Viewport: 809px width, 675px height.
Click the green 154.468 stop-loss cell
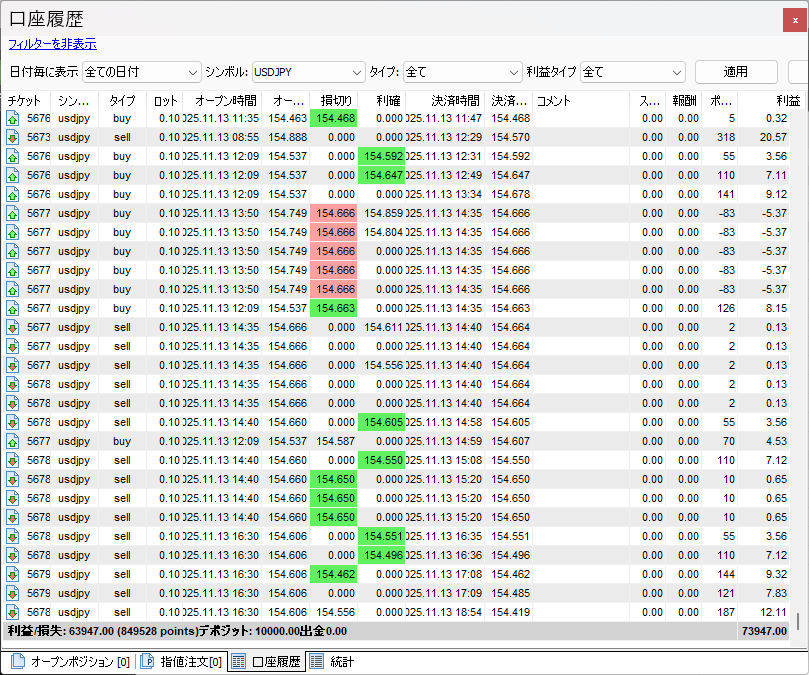333,118
